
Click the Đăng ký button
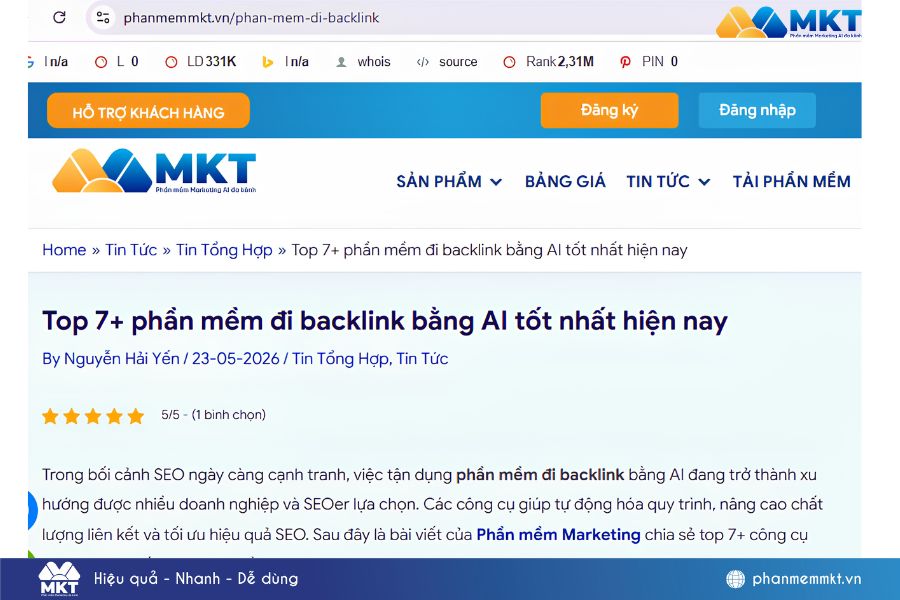(x=609, y=110)
